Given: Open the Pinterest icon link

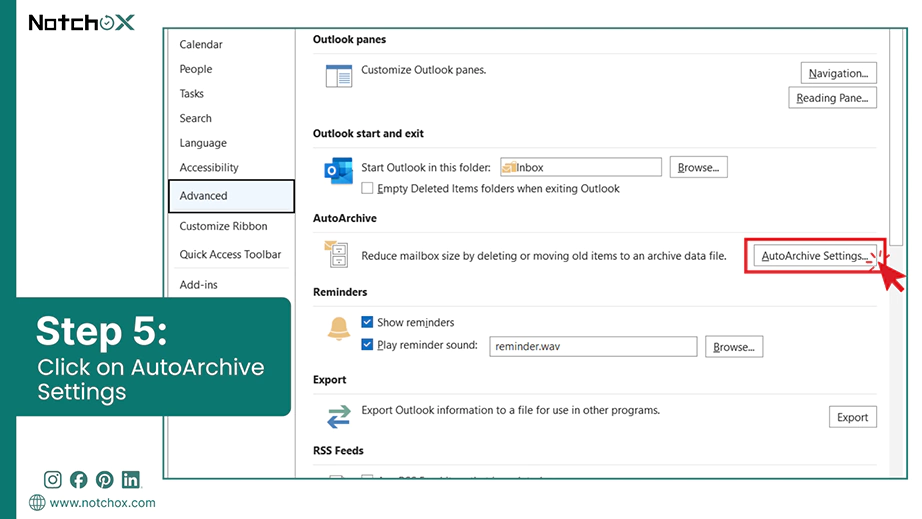Looking at the screenshot, I should [x=105, y=480].
